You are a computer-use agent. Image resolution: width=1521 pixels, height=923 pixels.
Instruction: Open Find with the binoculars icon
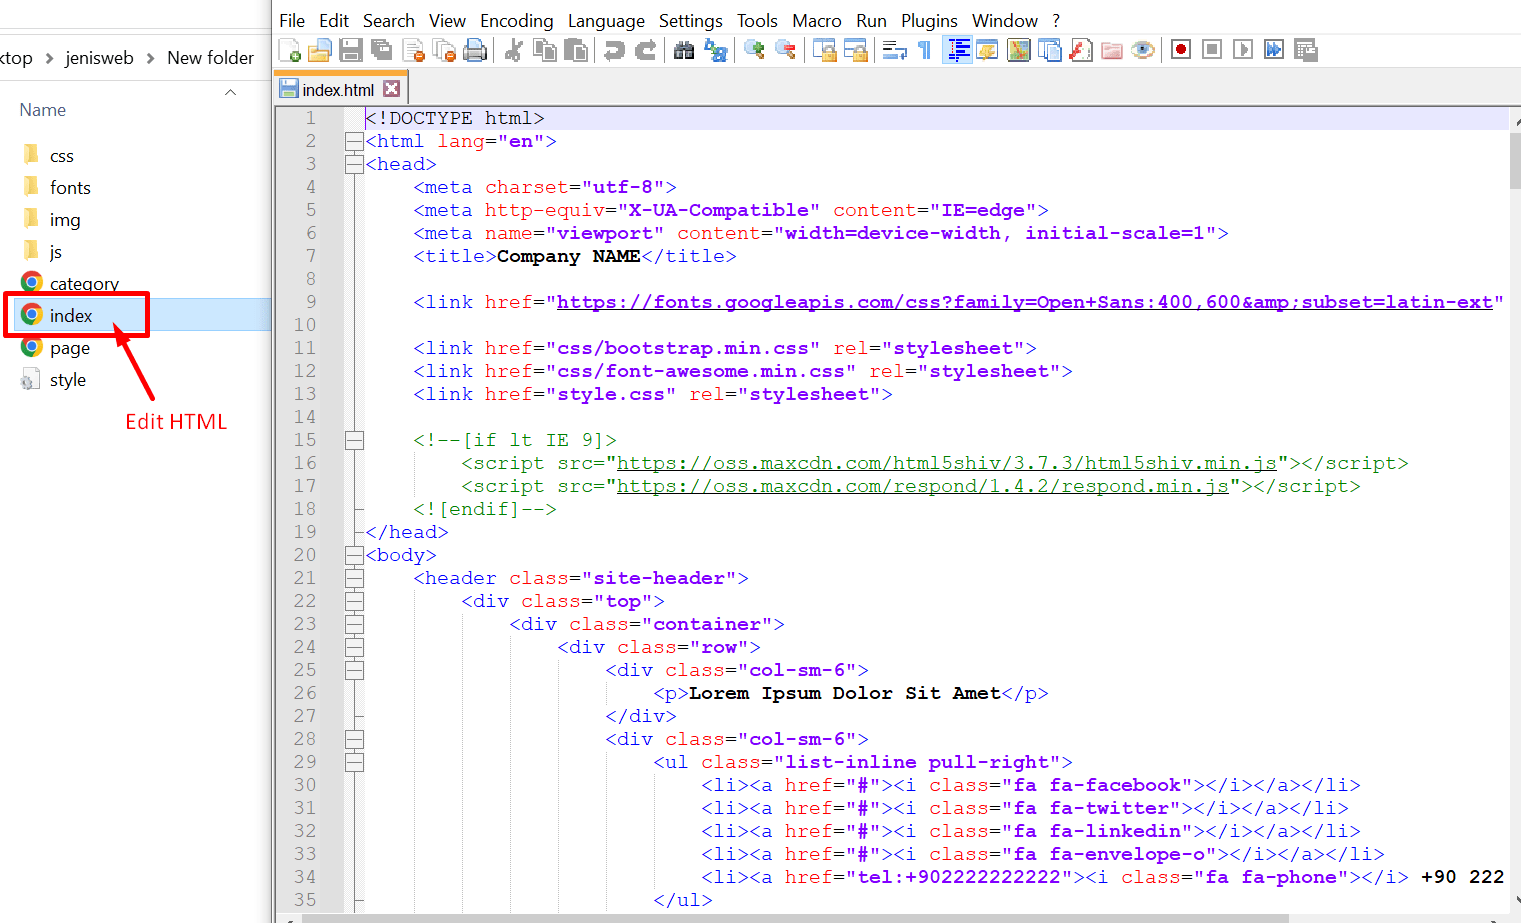point(684,50)
